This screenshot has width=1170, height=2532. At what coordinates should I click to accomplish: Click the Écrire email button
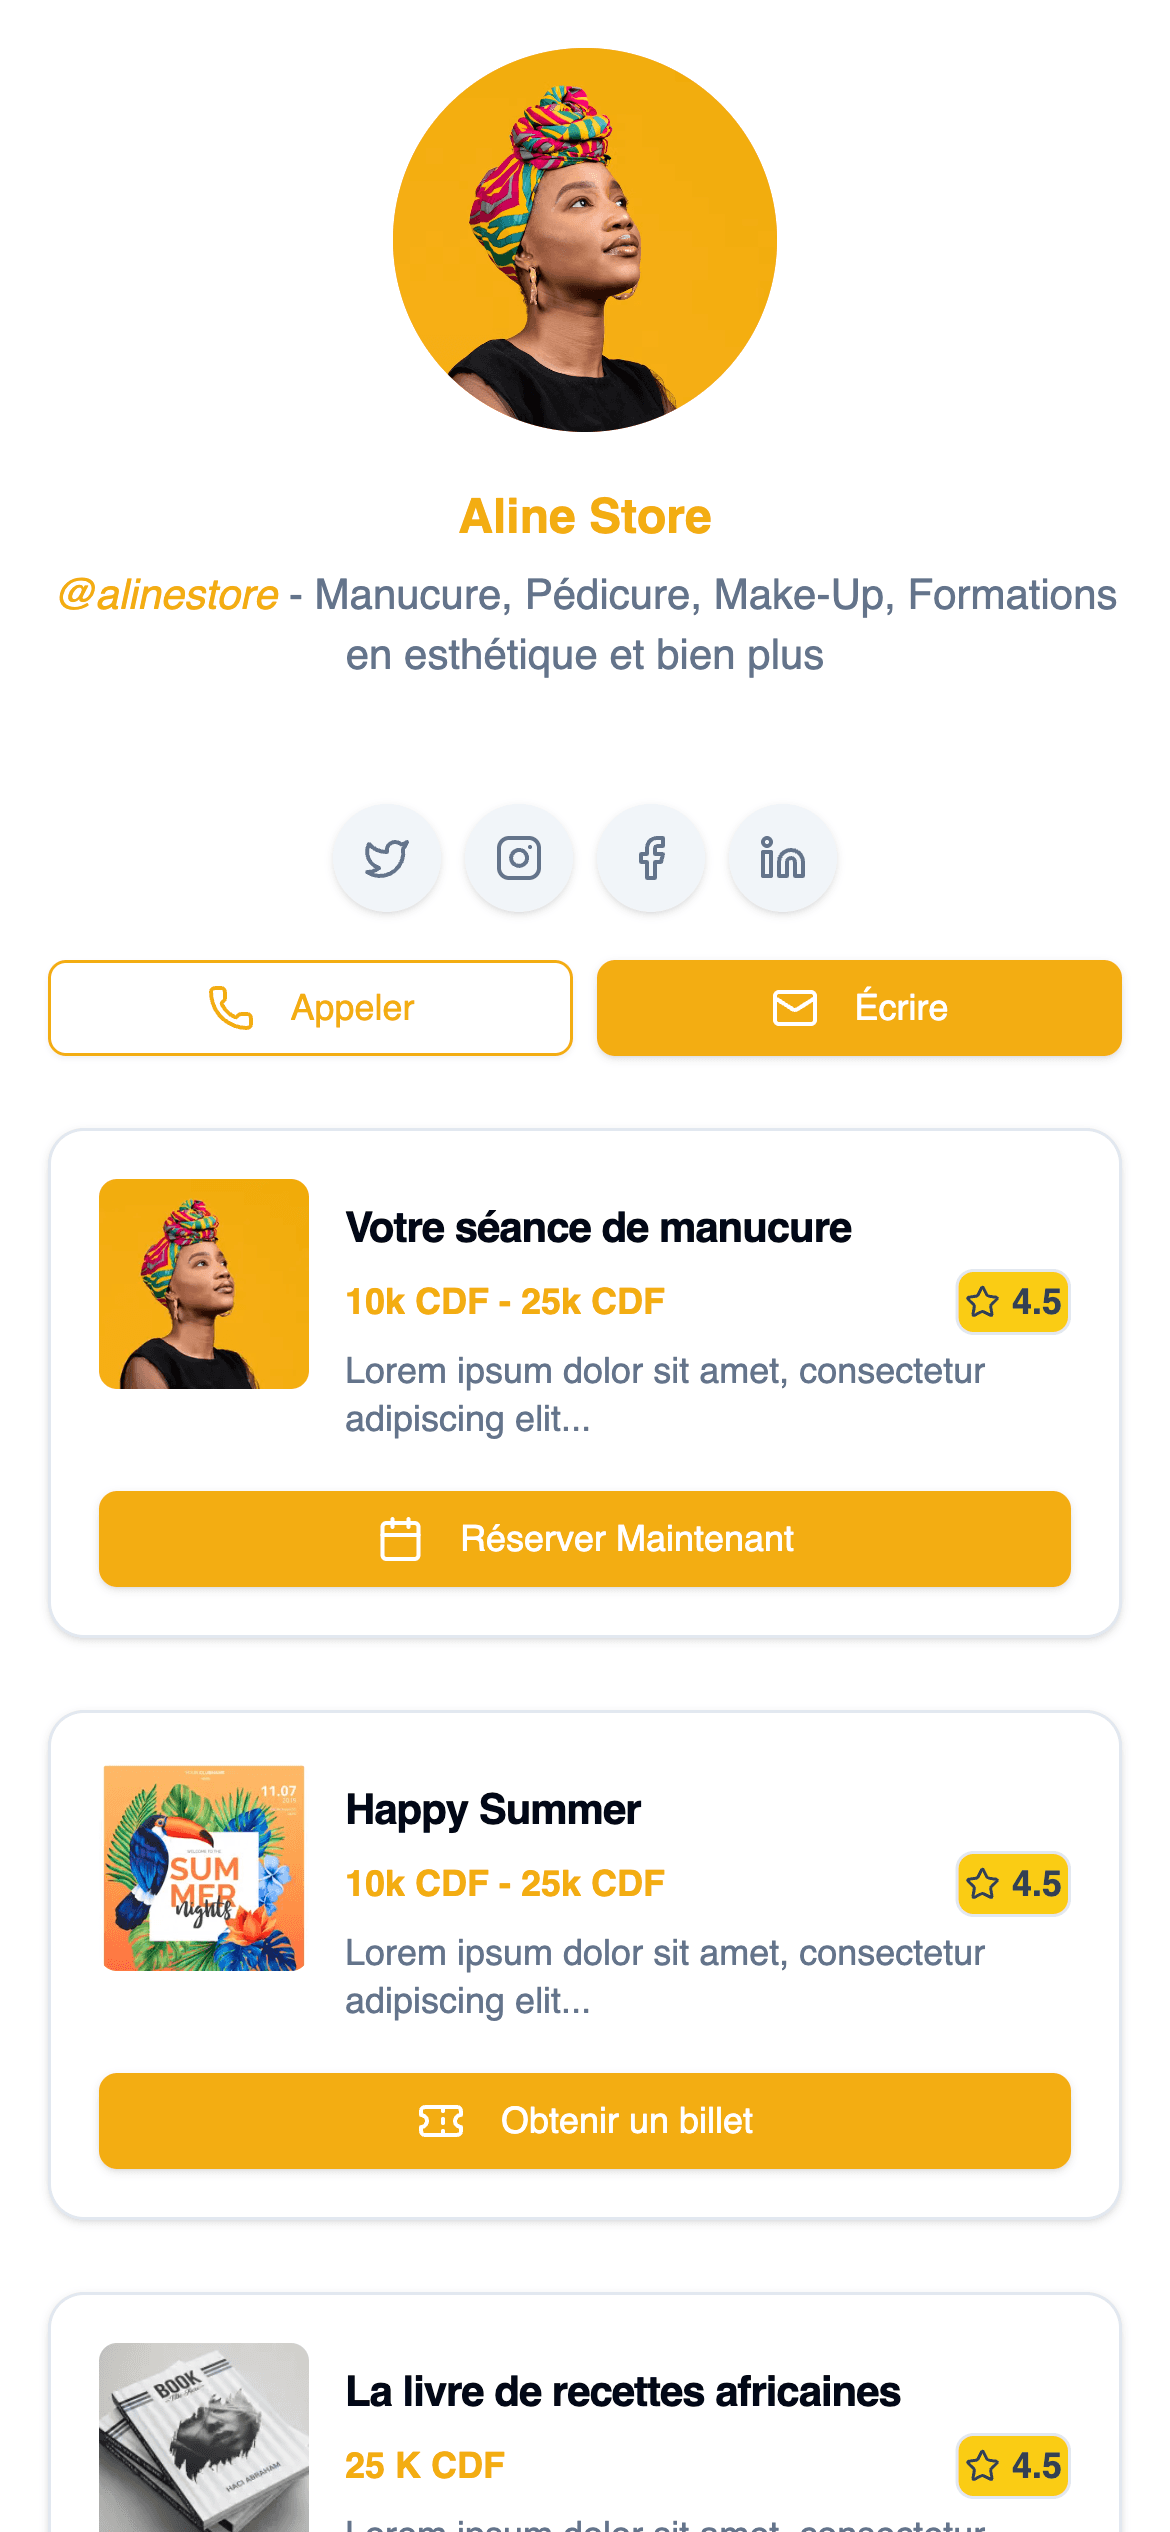tap(859, 1008)
